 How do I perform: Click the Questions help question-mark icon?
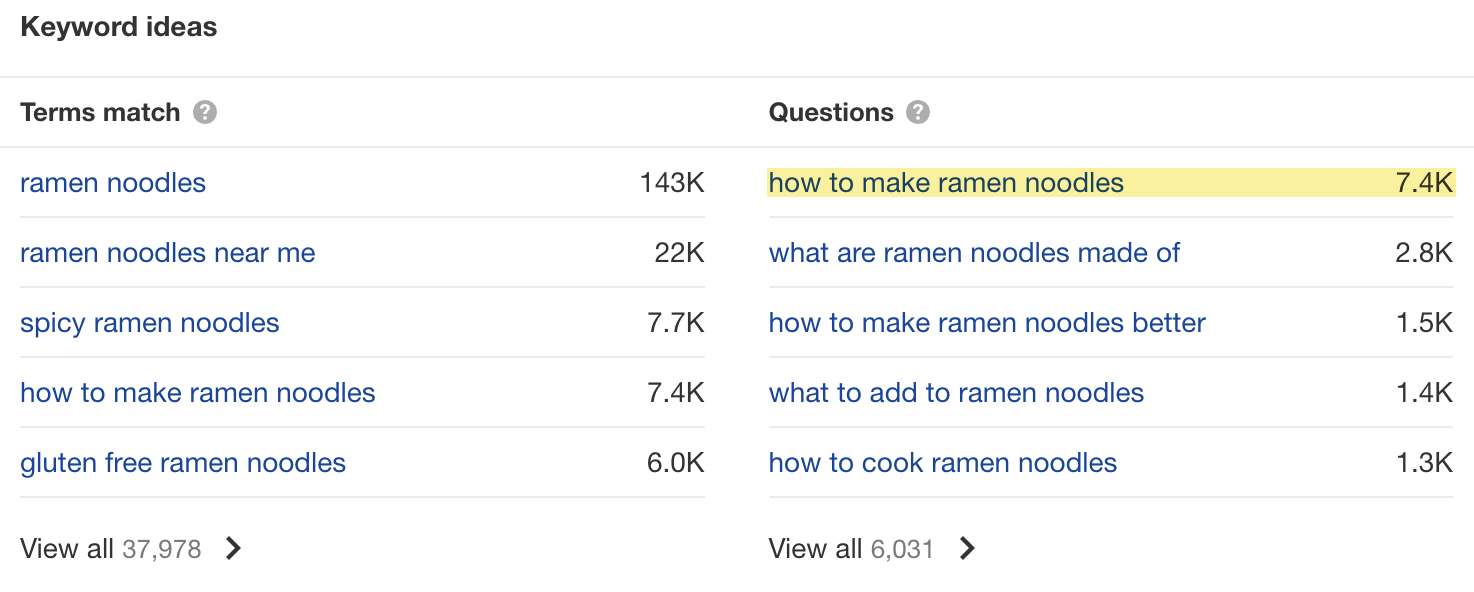tap(919, 113)
